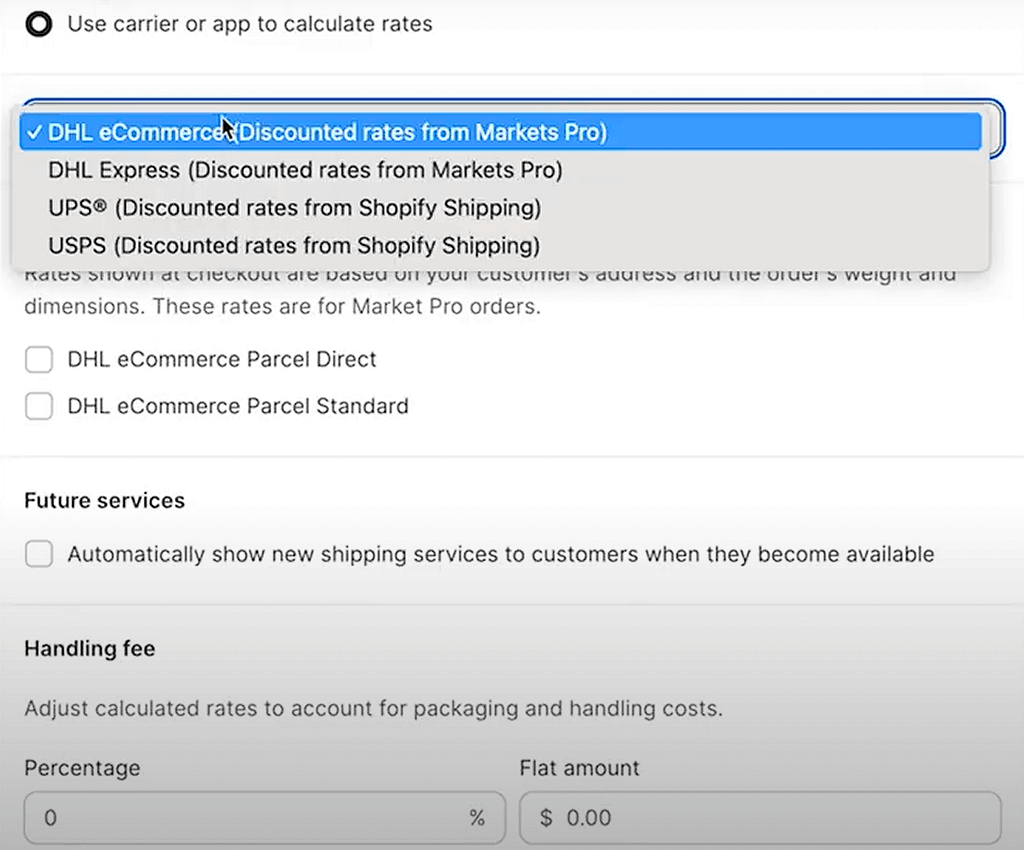The width and height of the screenshot is (1024, 850).
Task: Click 'Adjust calculated rates' description text
Action: [374, 708]
